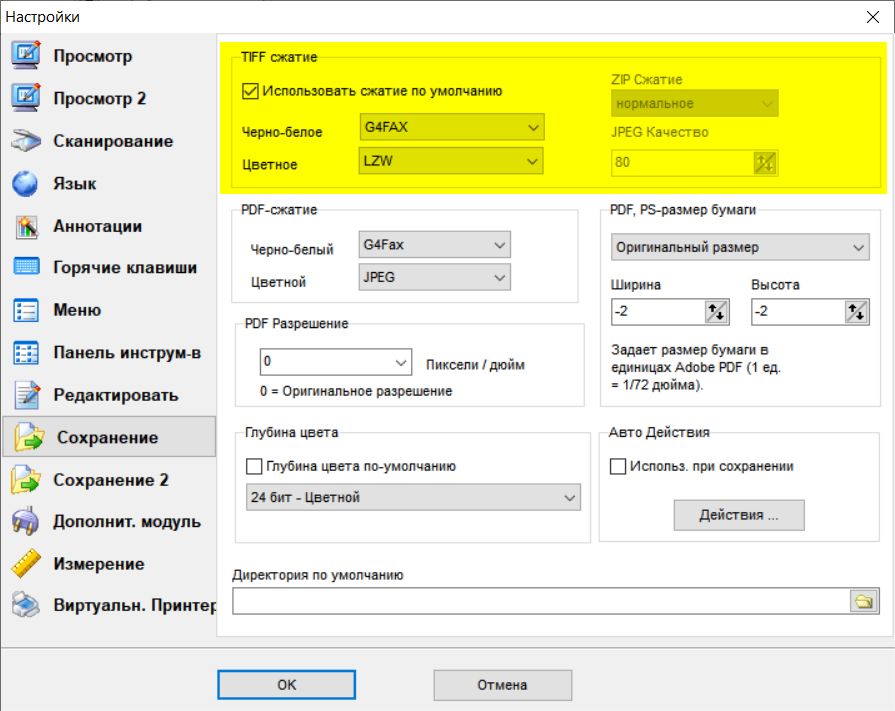Select the Сохранение 2 page
Viewport: 895px width, 711px height.
tap(111, 480)
